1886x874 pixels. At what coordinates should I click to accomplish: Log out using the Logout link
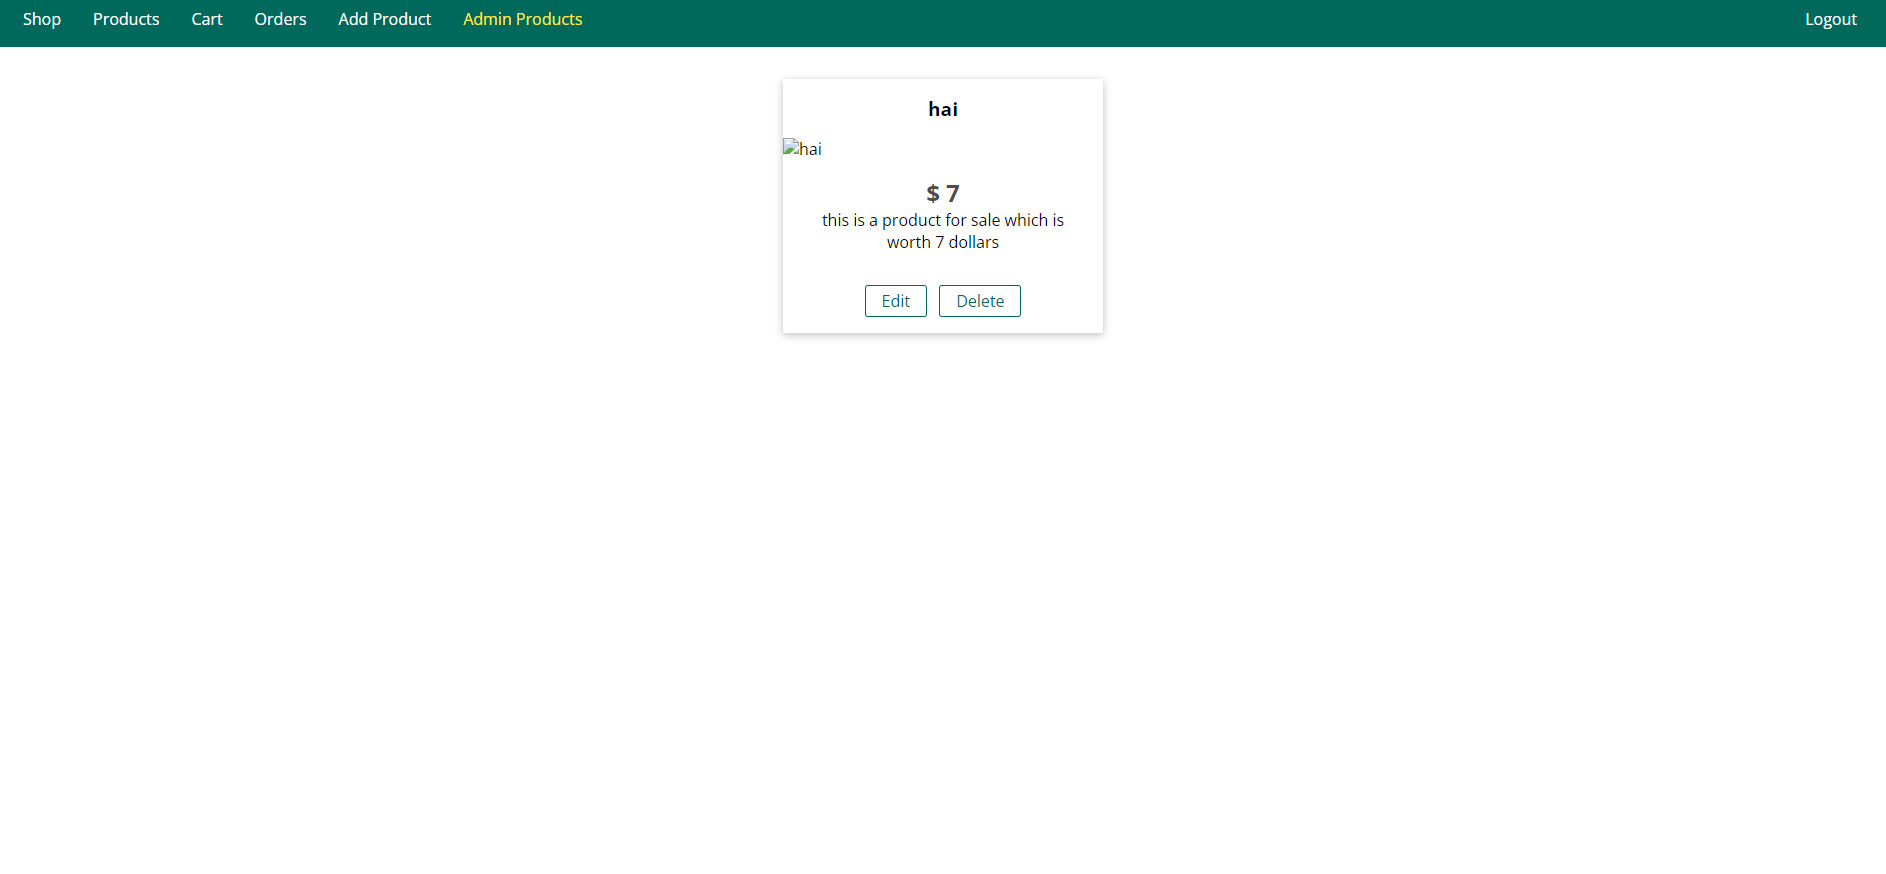tap(1830, 19)
